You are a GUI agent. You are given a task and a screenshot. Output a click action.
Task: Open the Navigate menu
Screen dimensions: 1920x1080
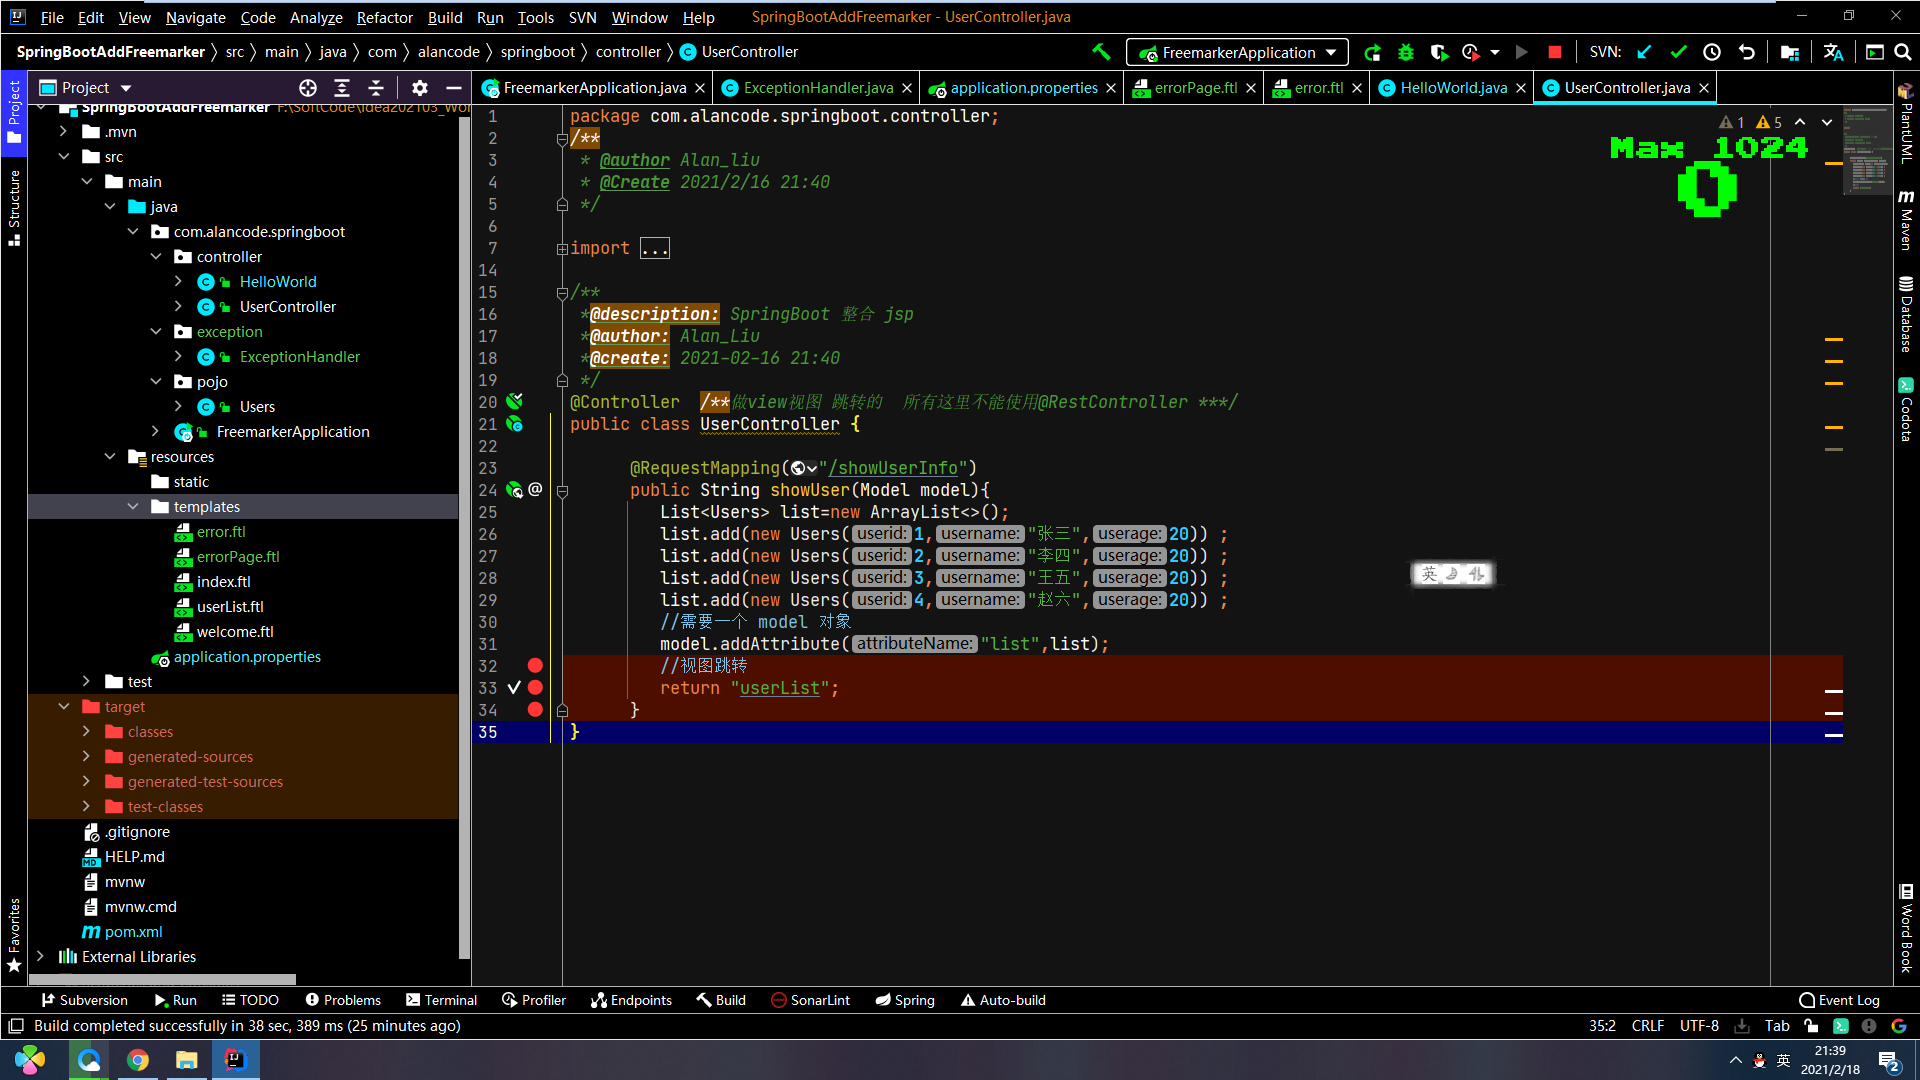(195, 17)
